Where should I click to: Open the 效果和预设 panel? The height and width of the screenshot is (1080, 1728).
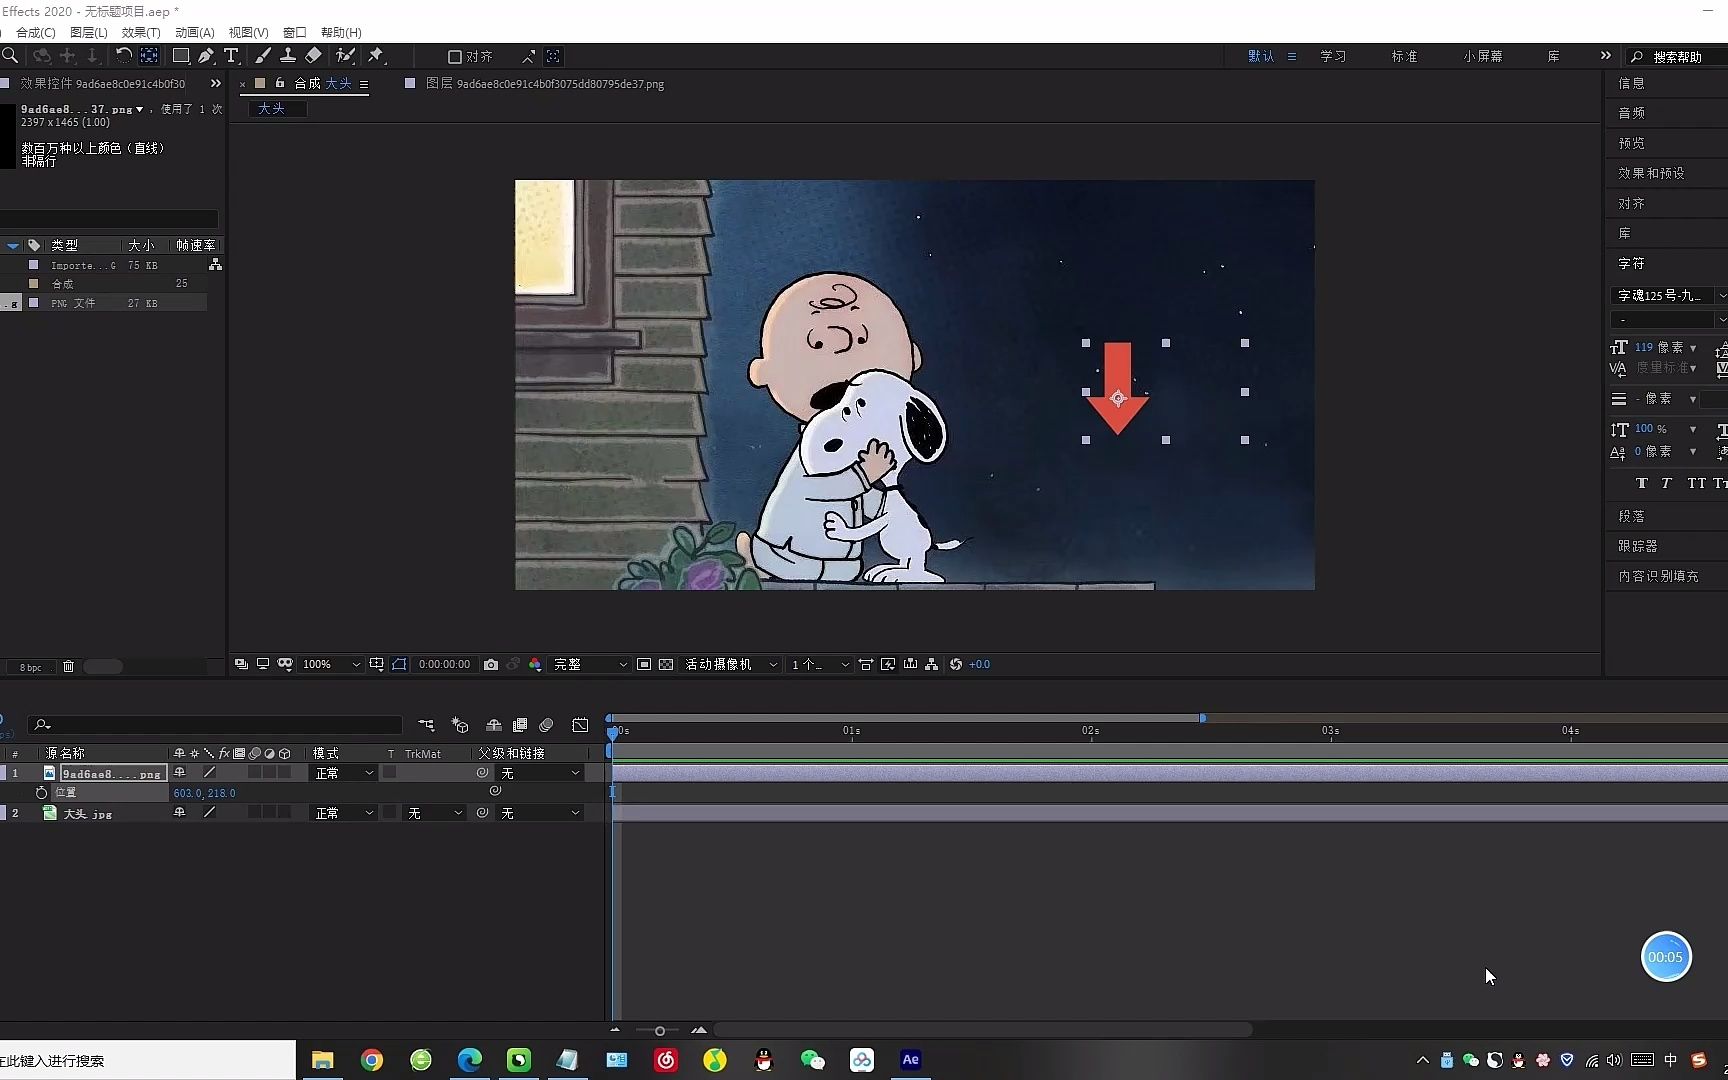pos(1651,173)
